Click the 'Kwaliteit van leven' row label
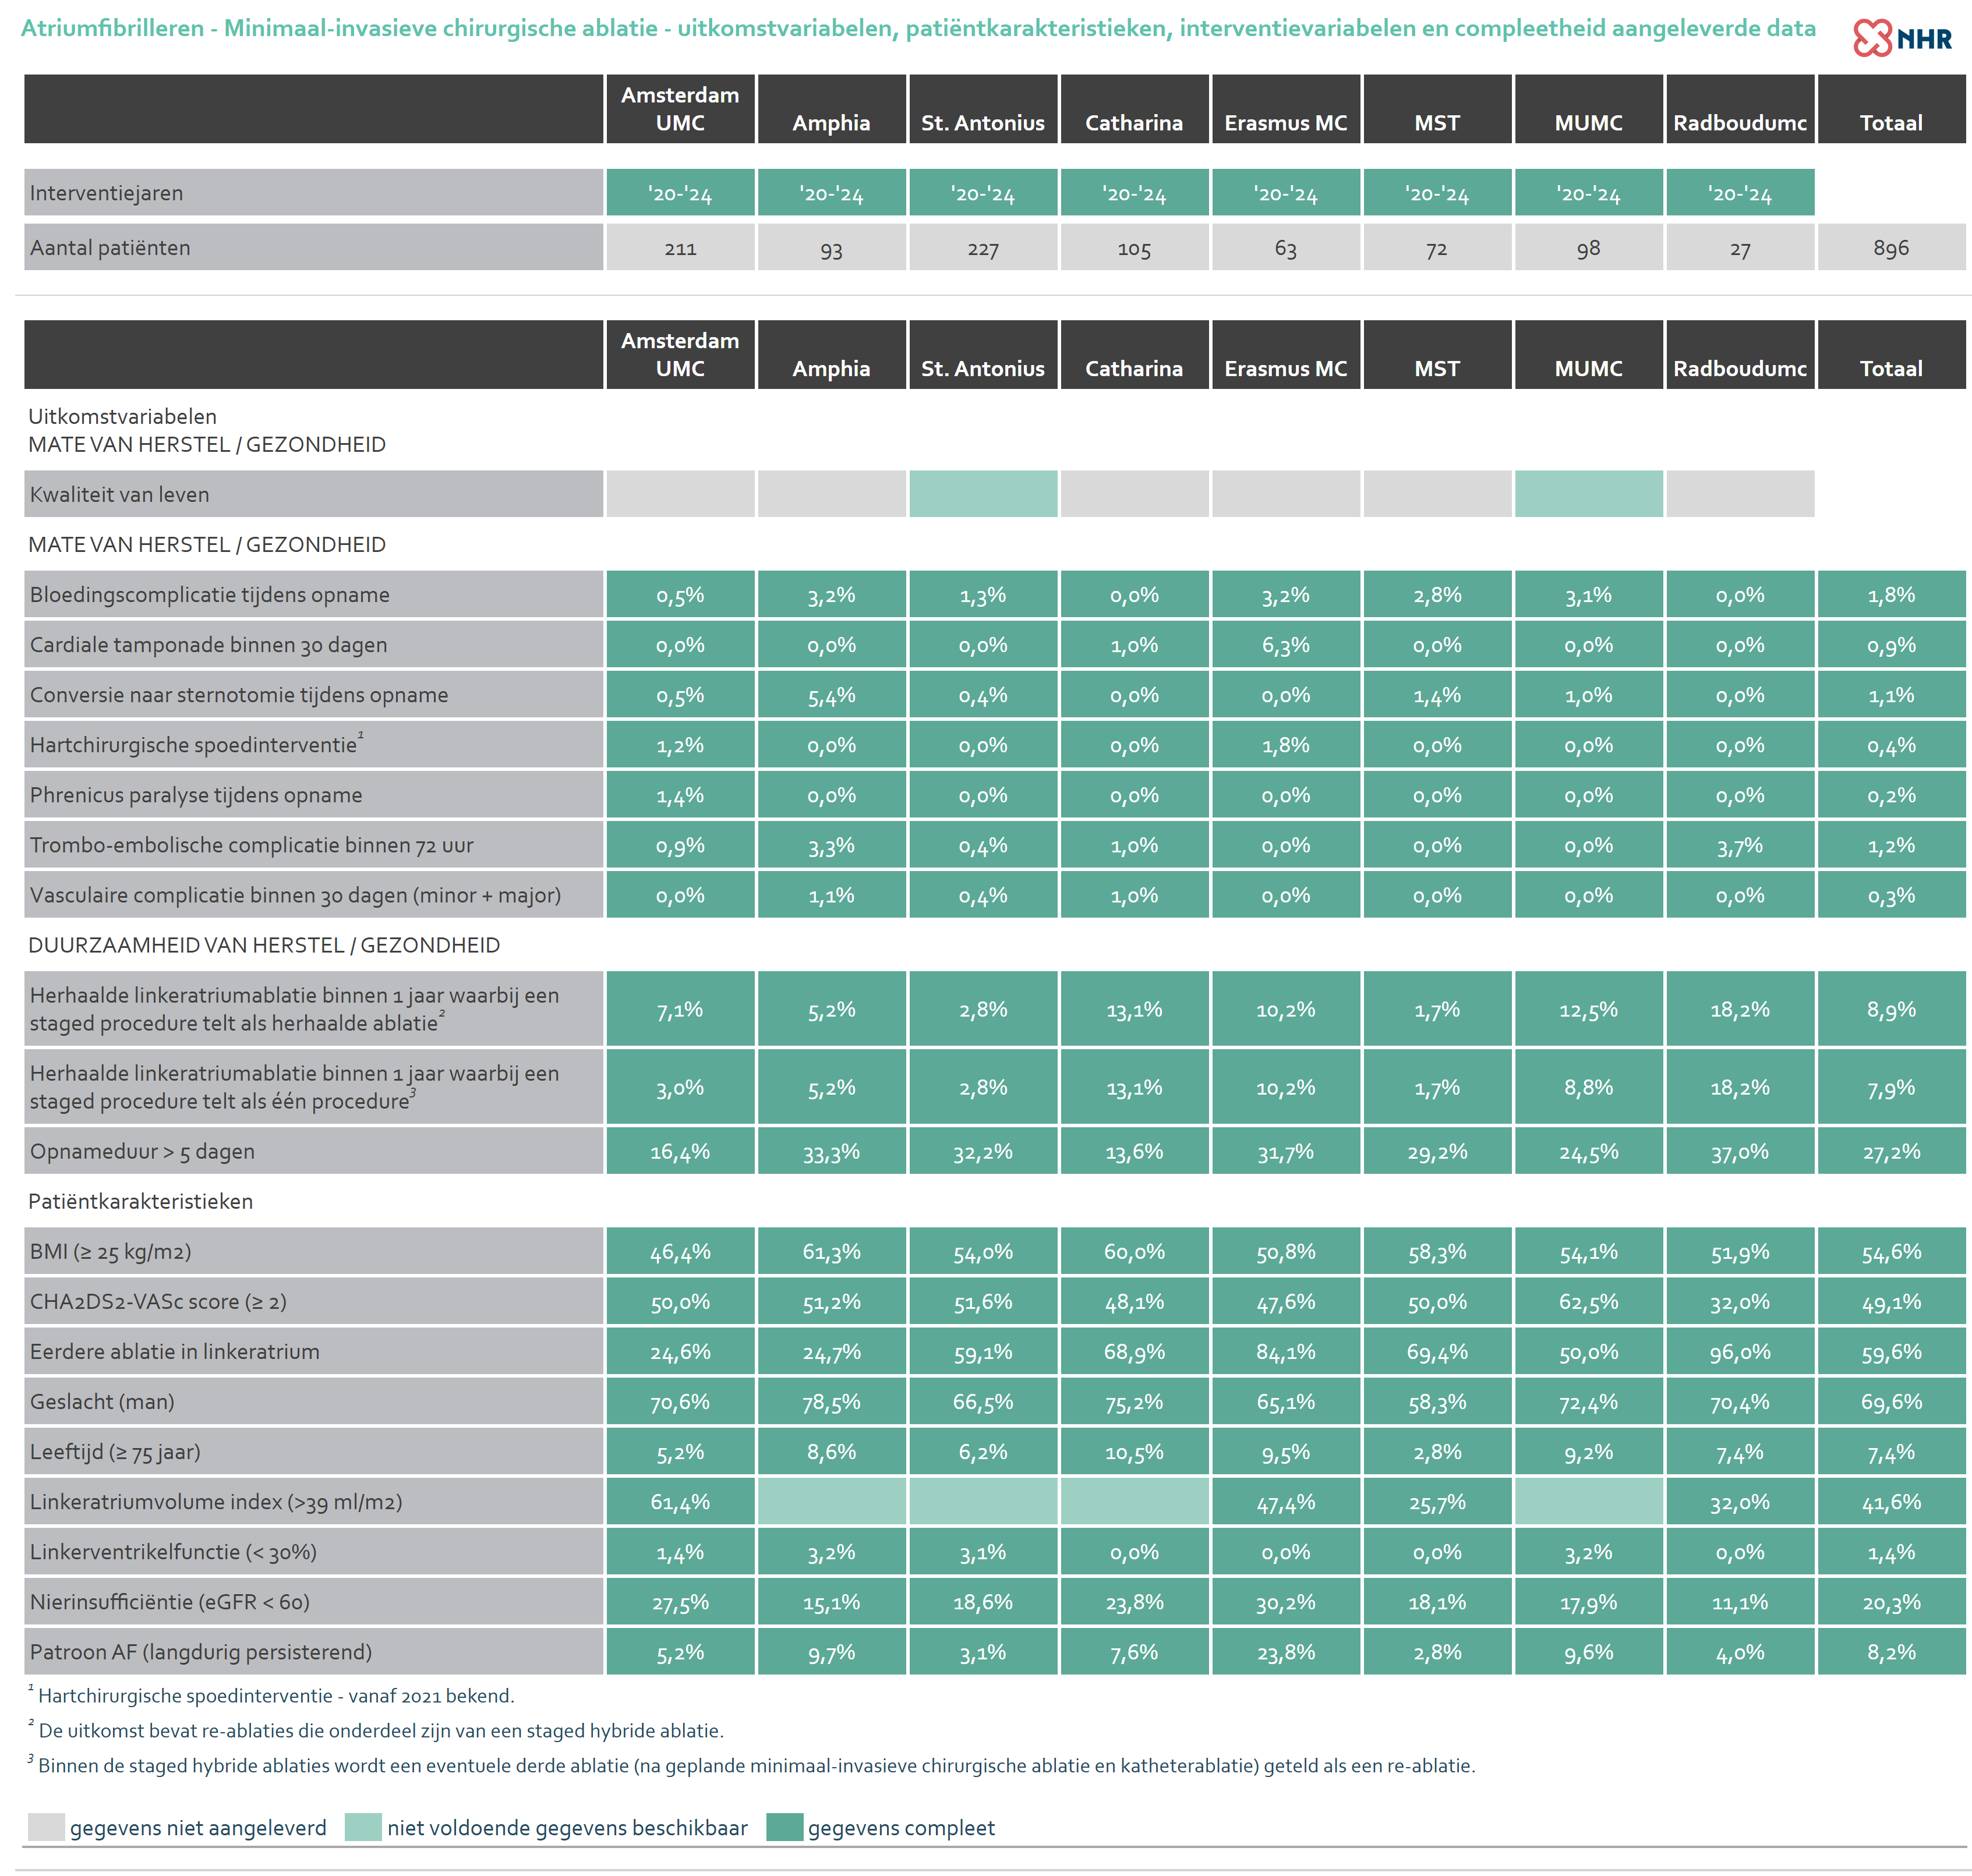The image size is (1972, 1876). pyautogui.click(x=120, y=494)
